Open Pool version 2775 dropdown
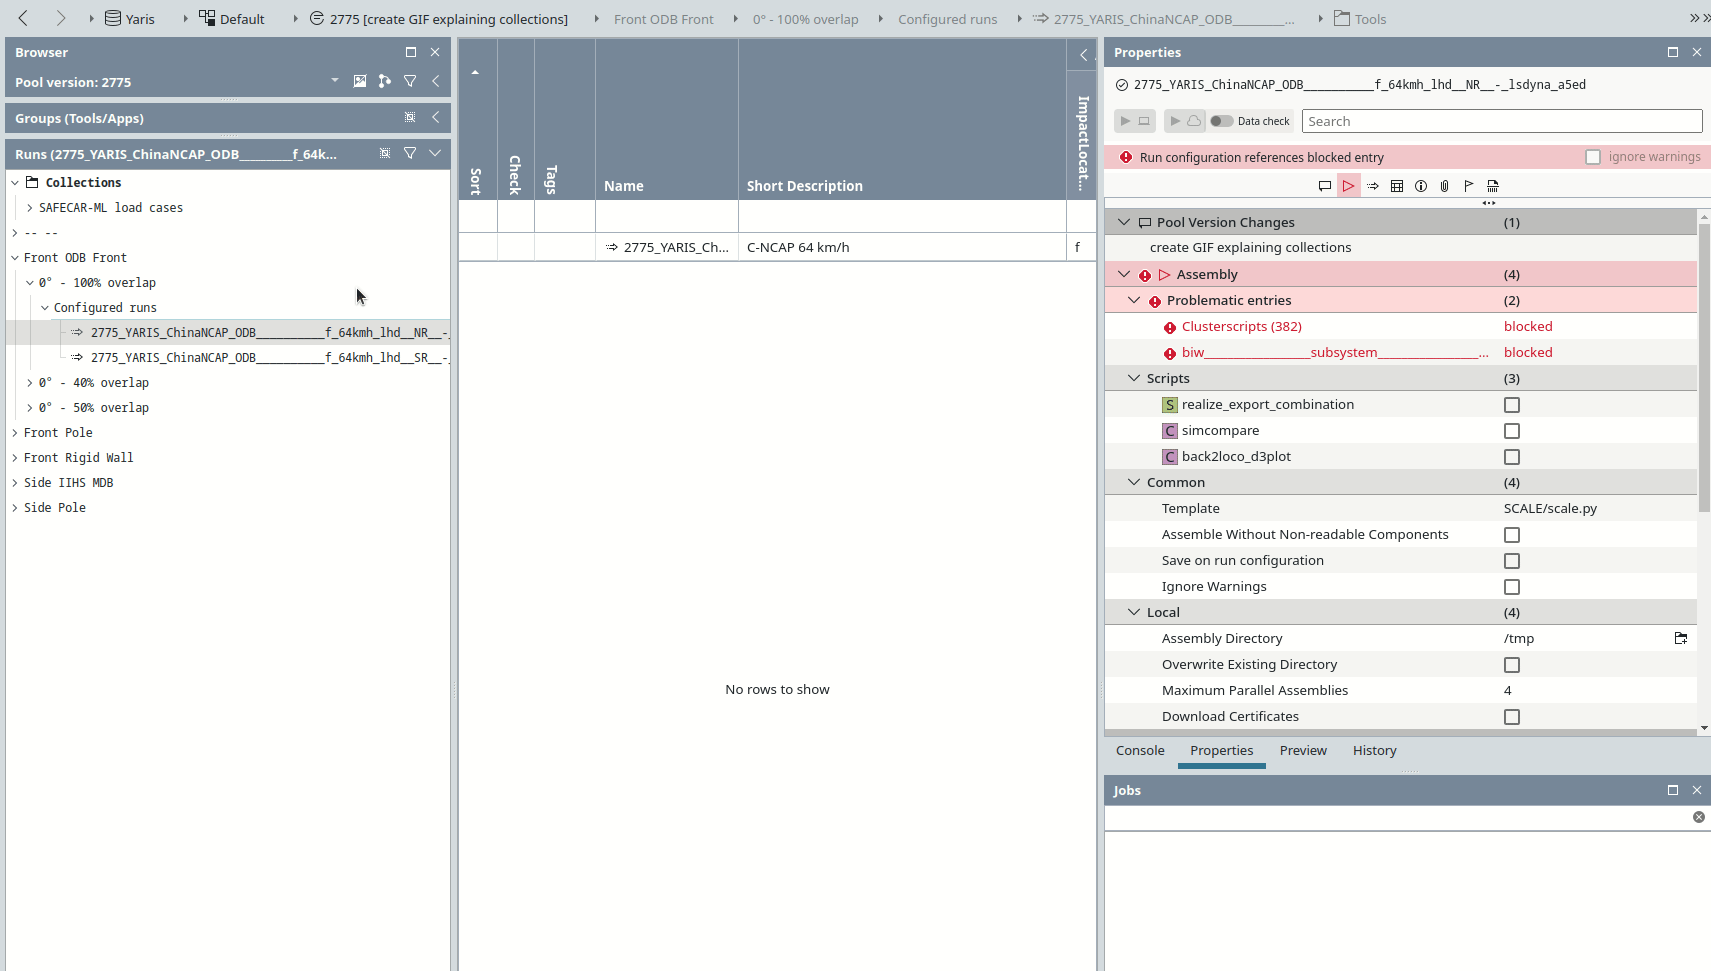The image size is (1711, 971). coord(334,81)
